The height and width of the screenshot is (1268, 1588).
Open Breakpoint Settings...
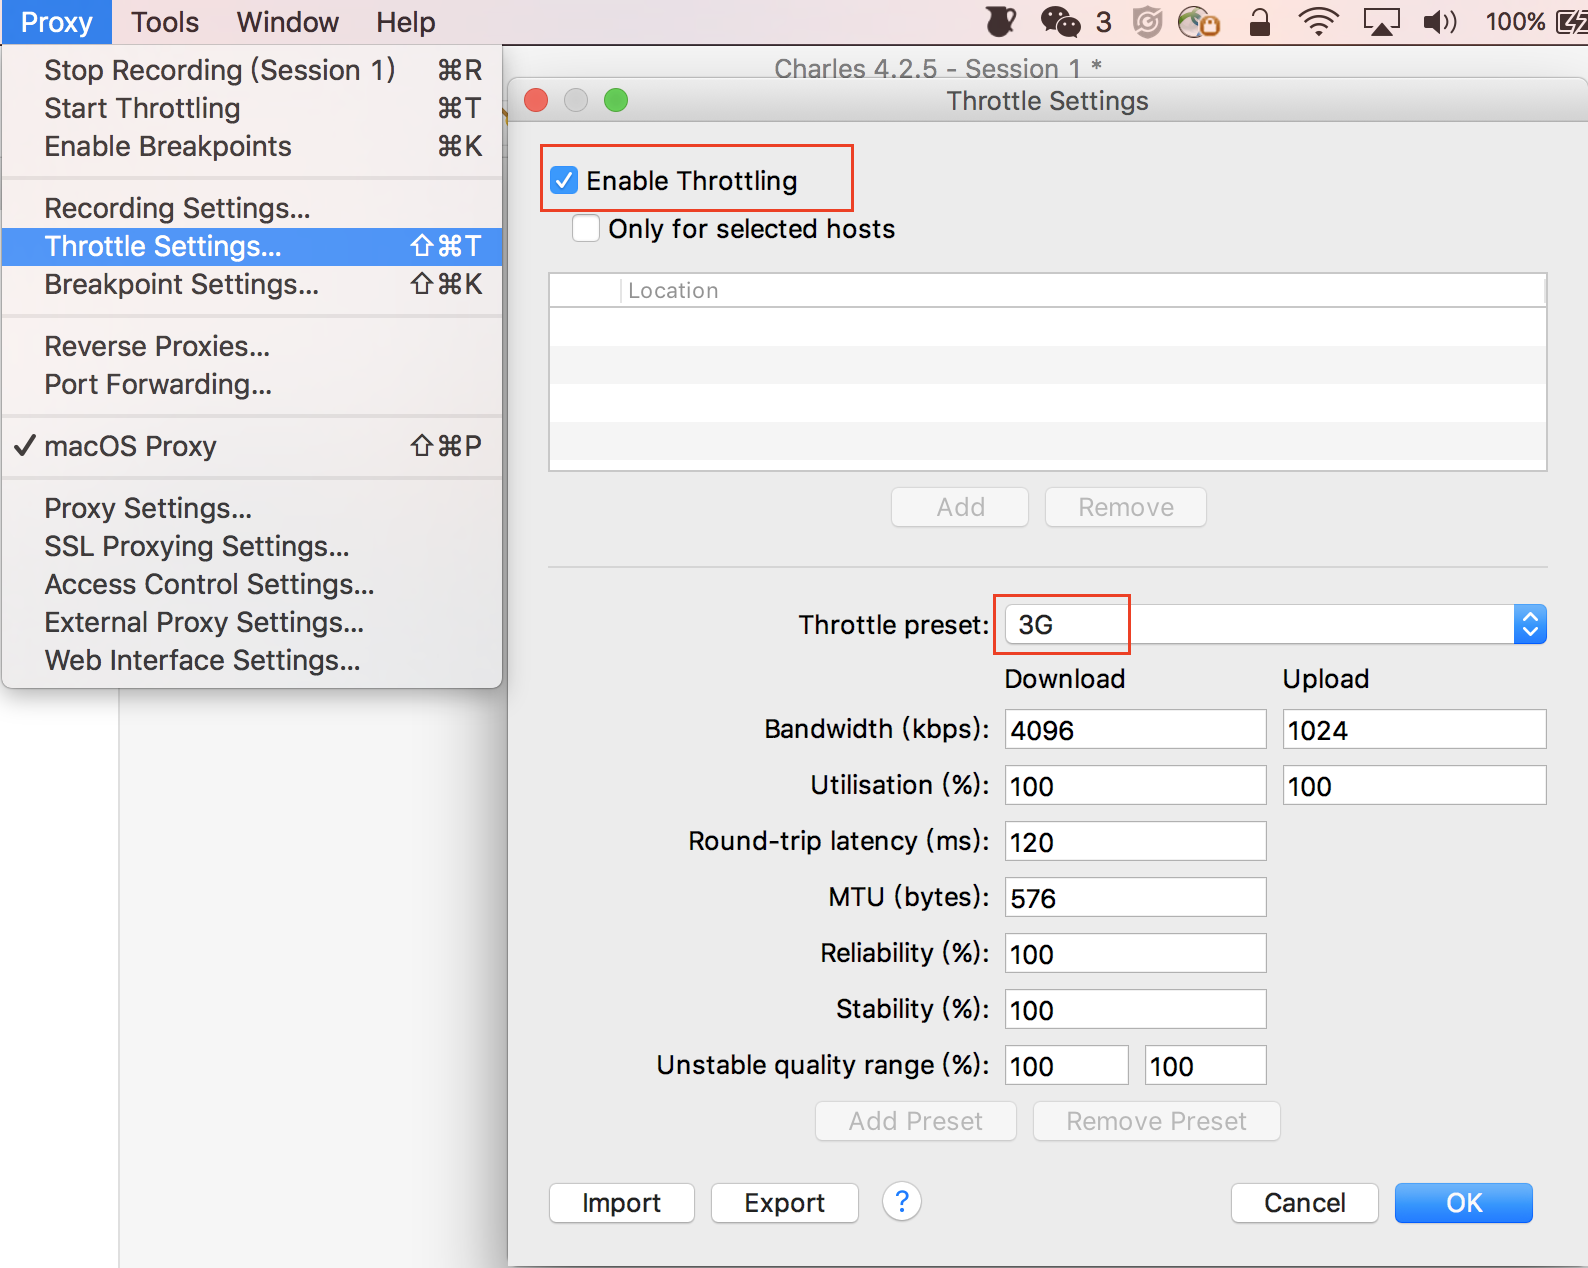click(252, 284)
